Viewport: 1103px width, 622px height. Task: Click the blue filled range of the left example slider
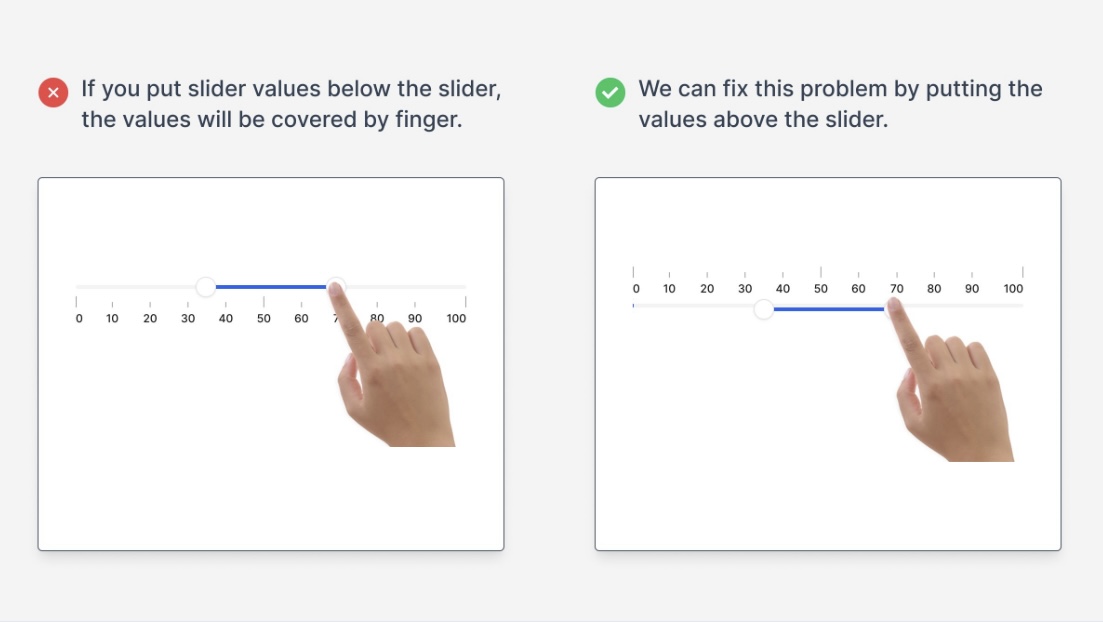[x=270, y=287]
